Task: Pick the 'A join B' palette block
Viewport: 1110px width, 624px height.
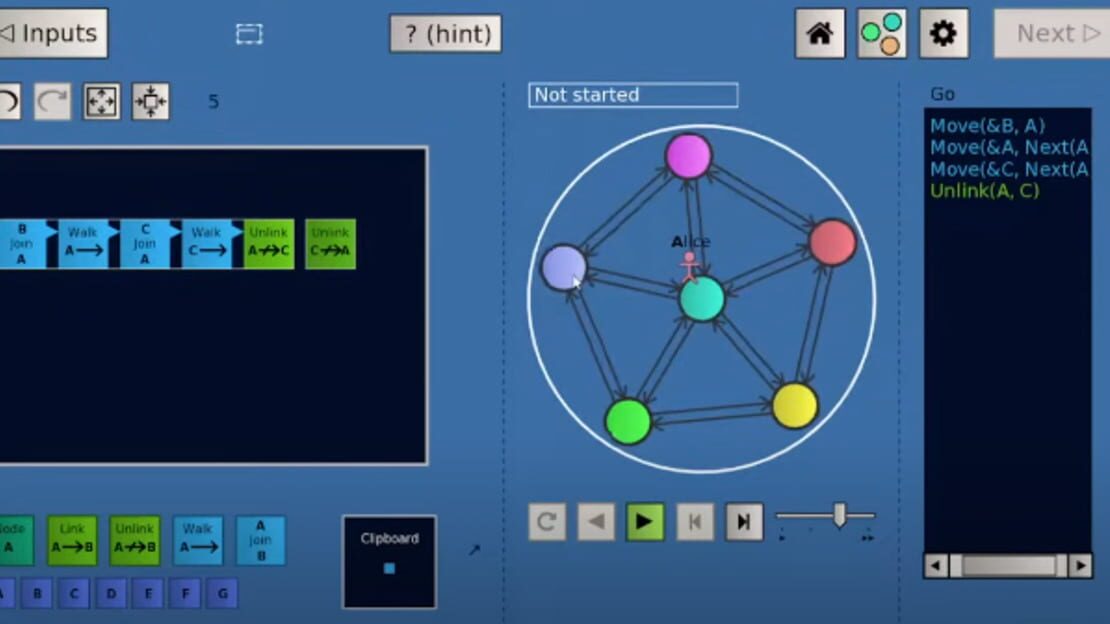Action: 261,540
